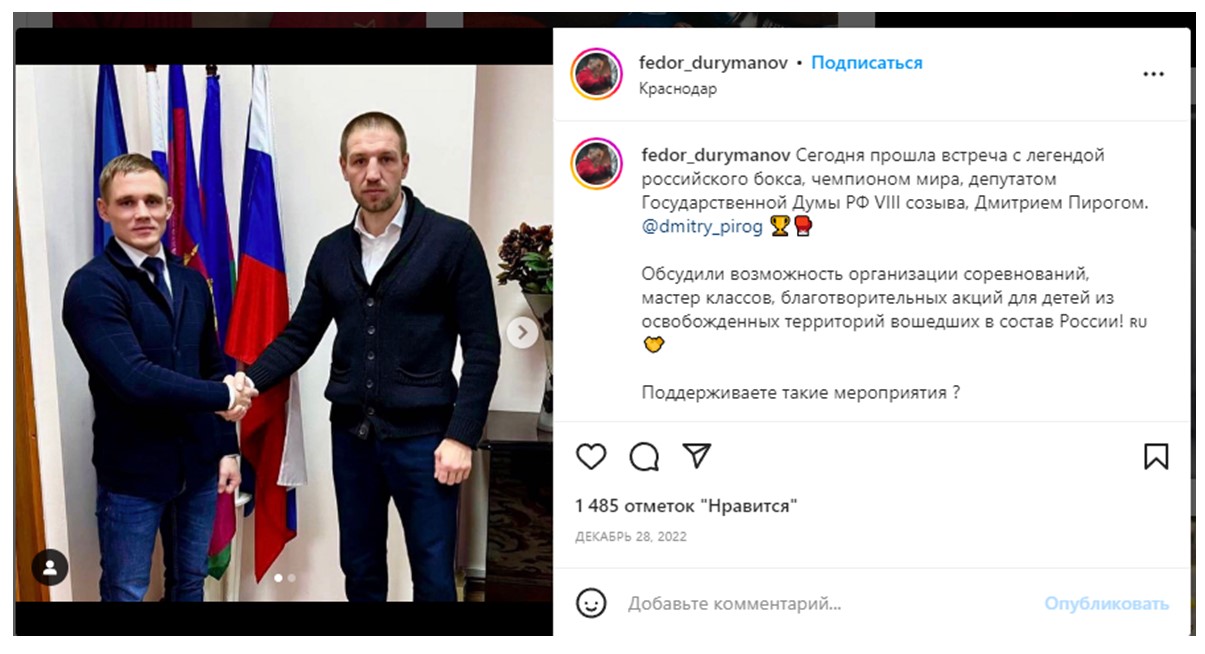The height and width of the screenshot is (654, 1205).
Task: Click Краснодар location link
Action: click(678, 88)
